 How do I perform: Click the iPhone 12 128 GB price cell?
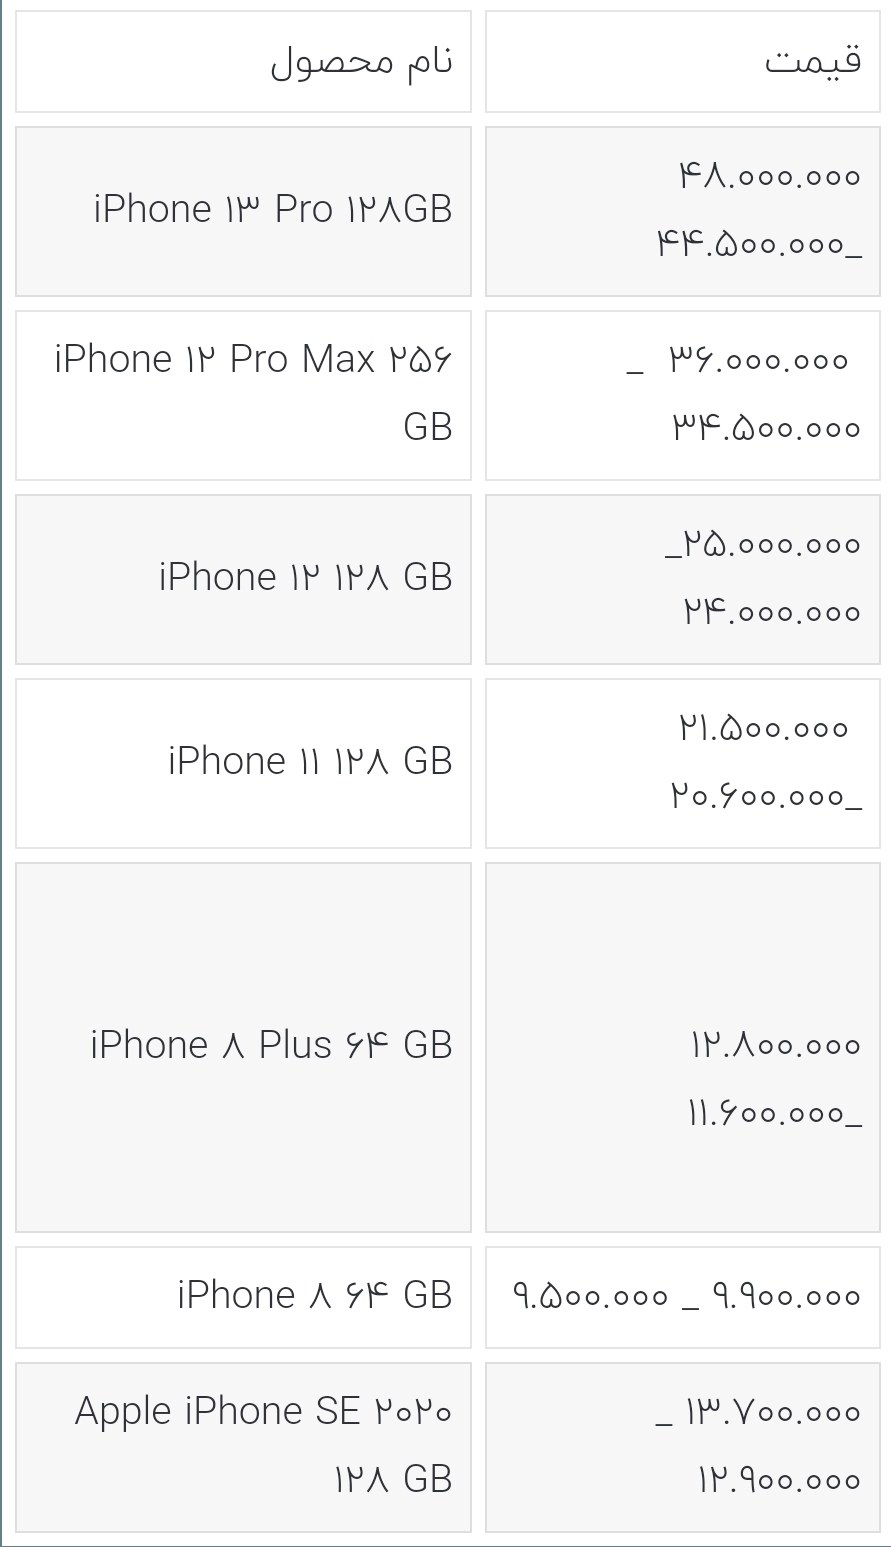(x=682, y=579)
